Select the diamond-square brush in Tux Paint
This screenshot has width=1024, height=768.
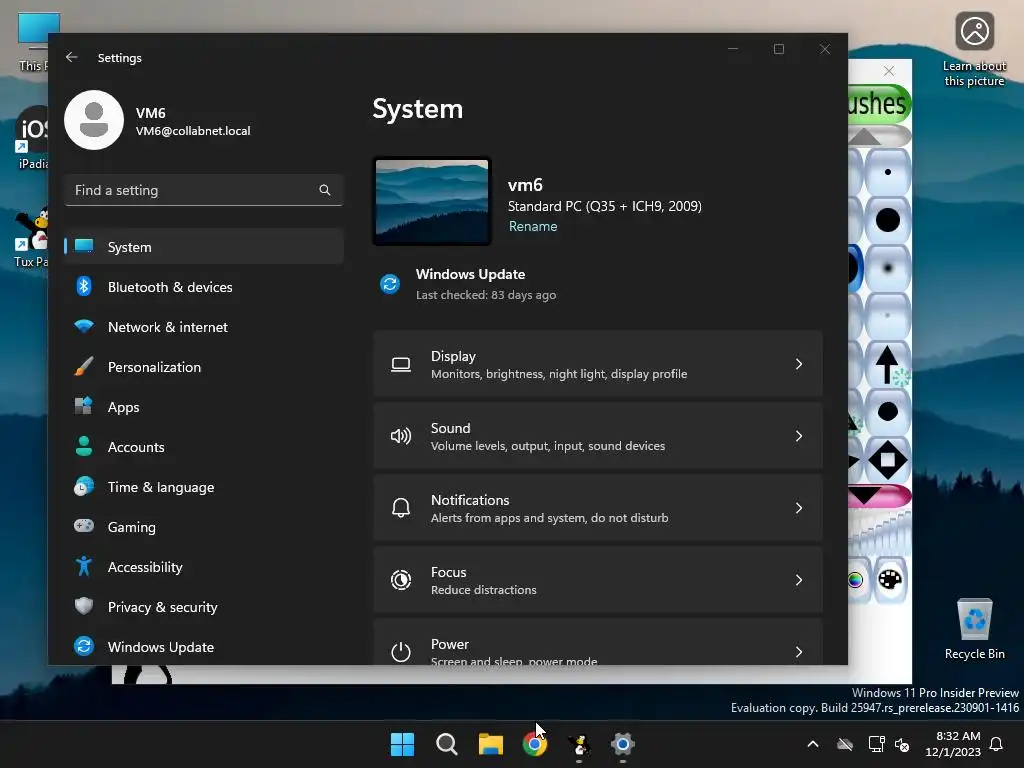point(888,460)
